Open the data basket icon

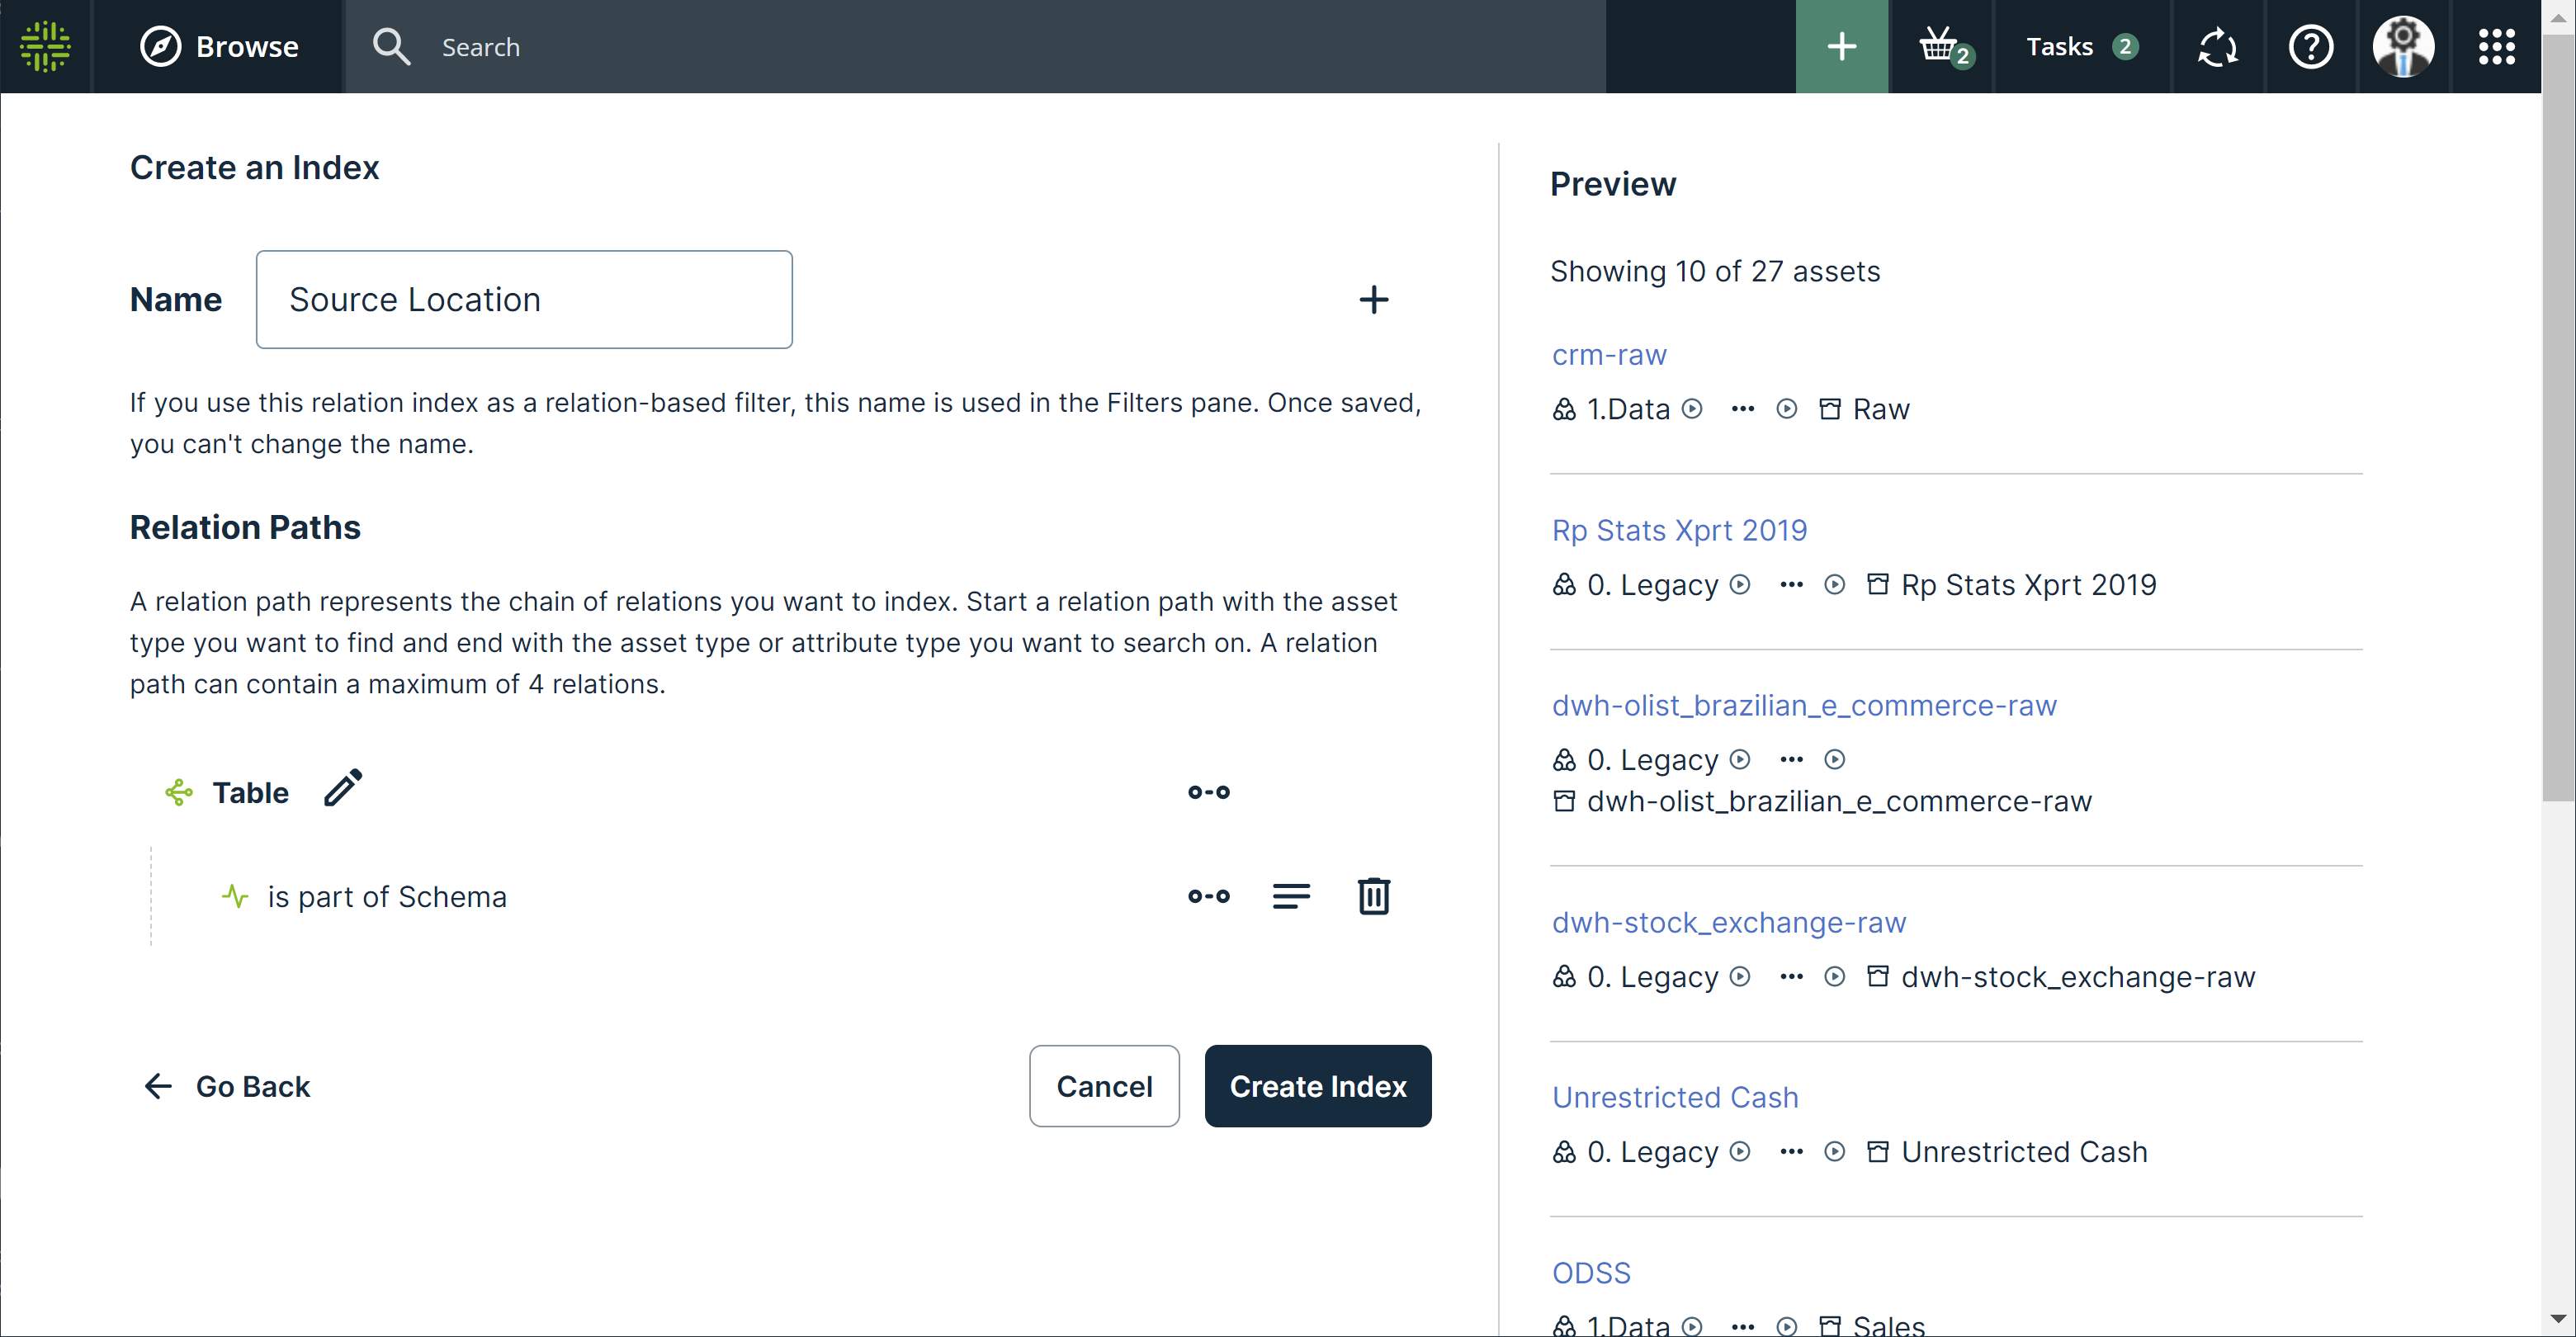pos(1940,46)
